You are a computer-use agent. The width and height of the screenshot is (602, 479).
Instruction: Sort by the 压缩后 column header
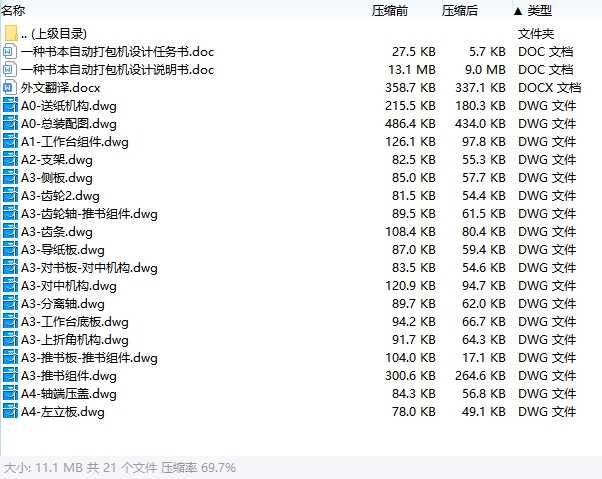[460, 11]
